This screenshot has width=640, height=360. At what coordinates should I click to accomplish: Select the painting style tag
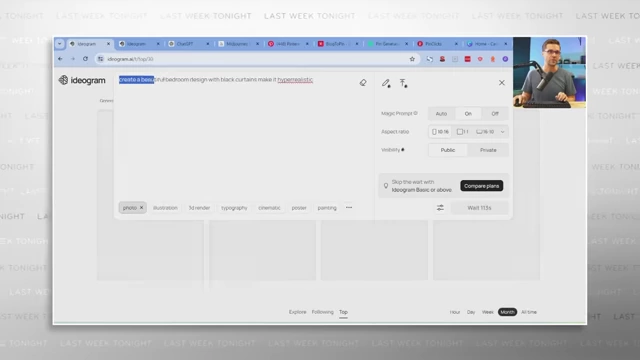click(327, 208)
